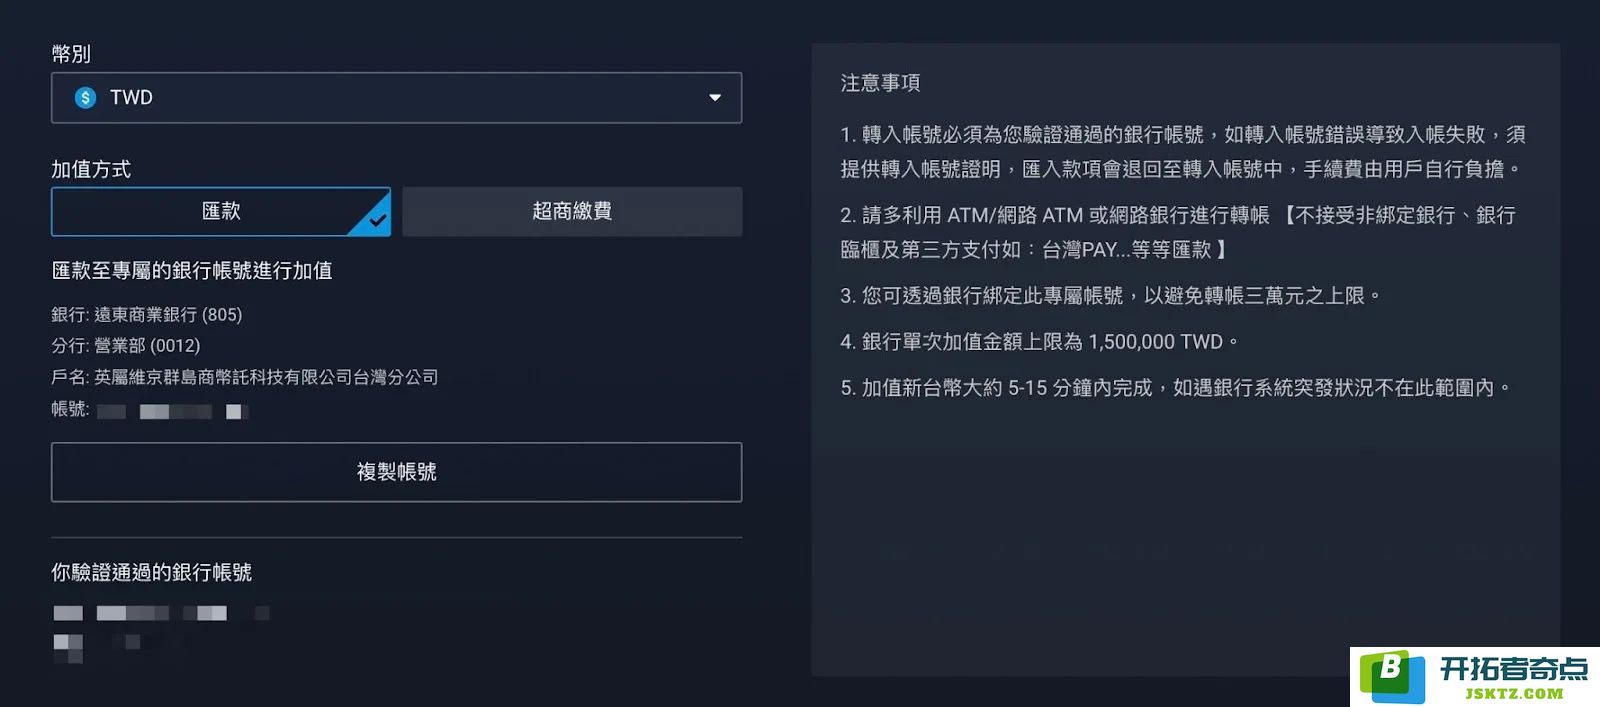Click the 注意事項 heading
The width and height of the screenshot is (1600, 707).
pyautogui.click(x=880, y=83)
